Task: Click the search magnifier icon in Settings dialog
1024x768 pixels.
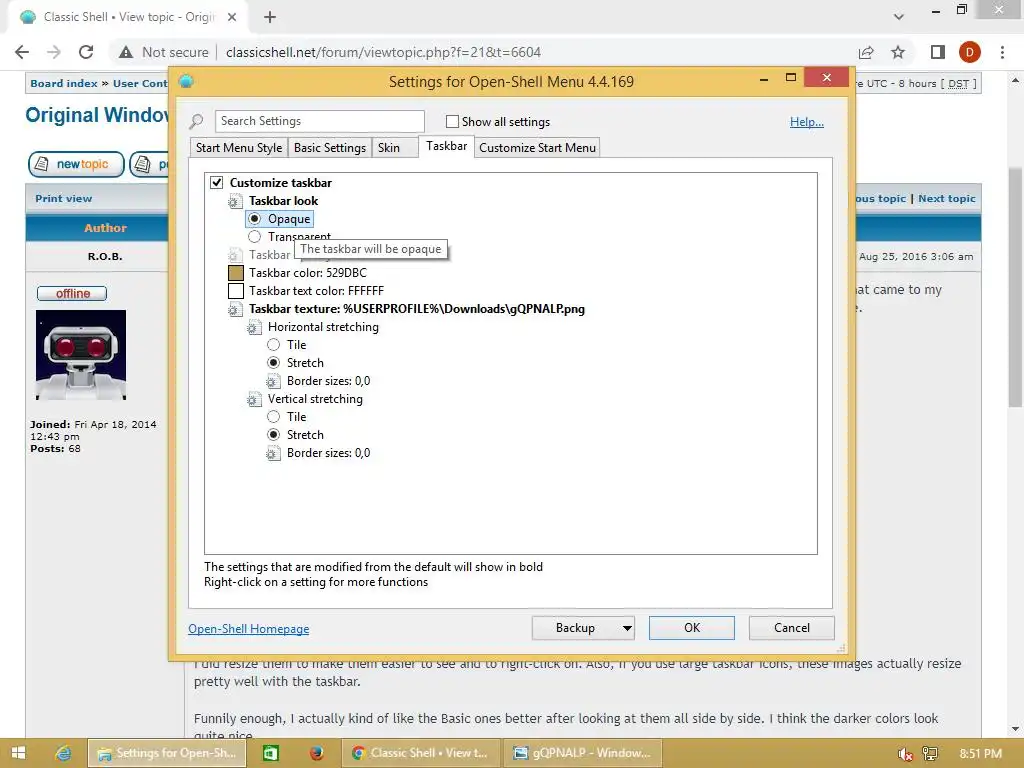Action: (x=196, y=121)
